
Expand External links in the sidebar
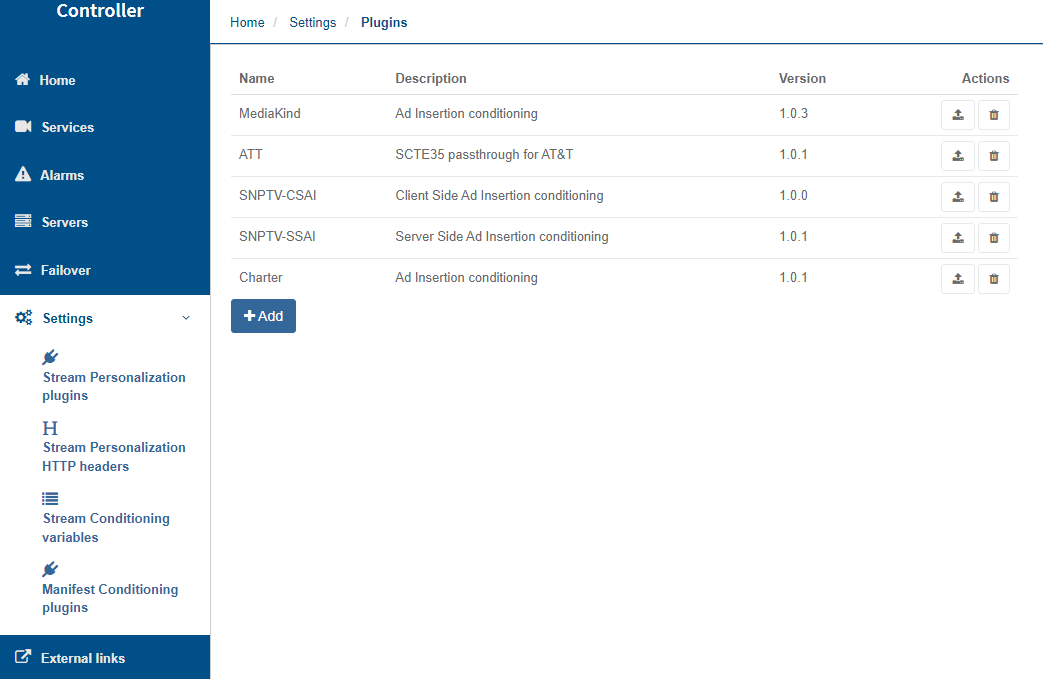point(82,658)
